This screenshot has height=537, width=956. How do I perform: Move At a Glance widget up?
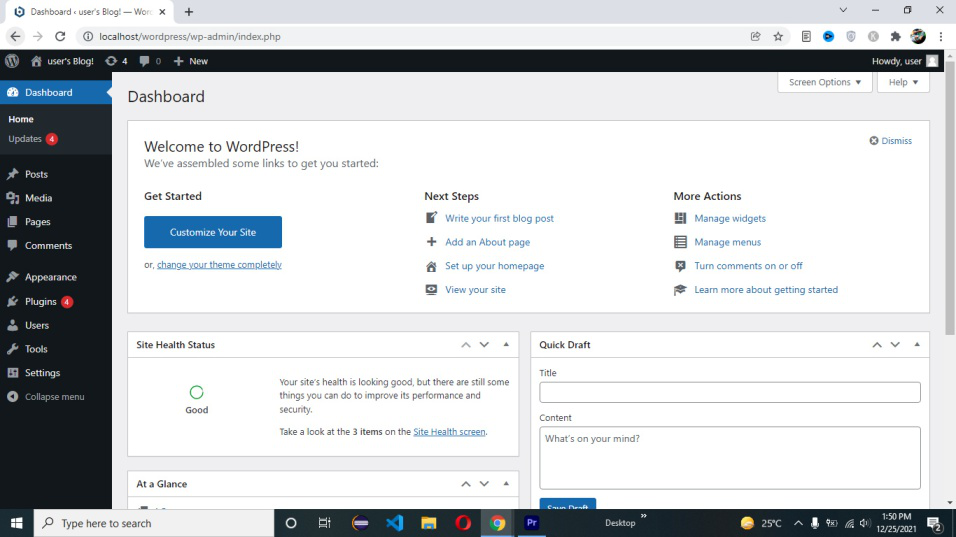pos(466,484)
